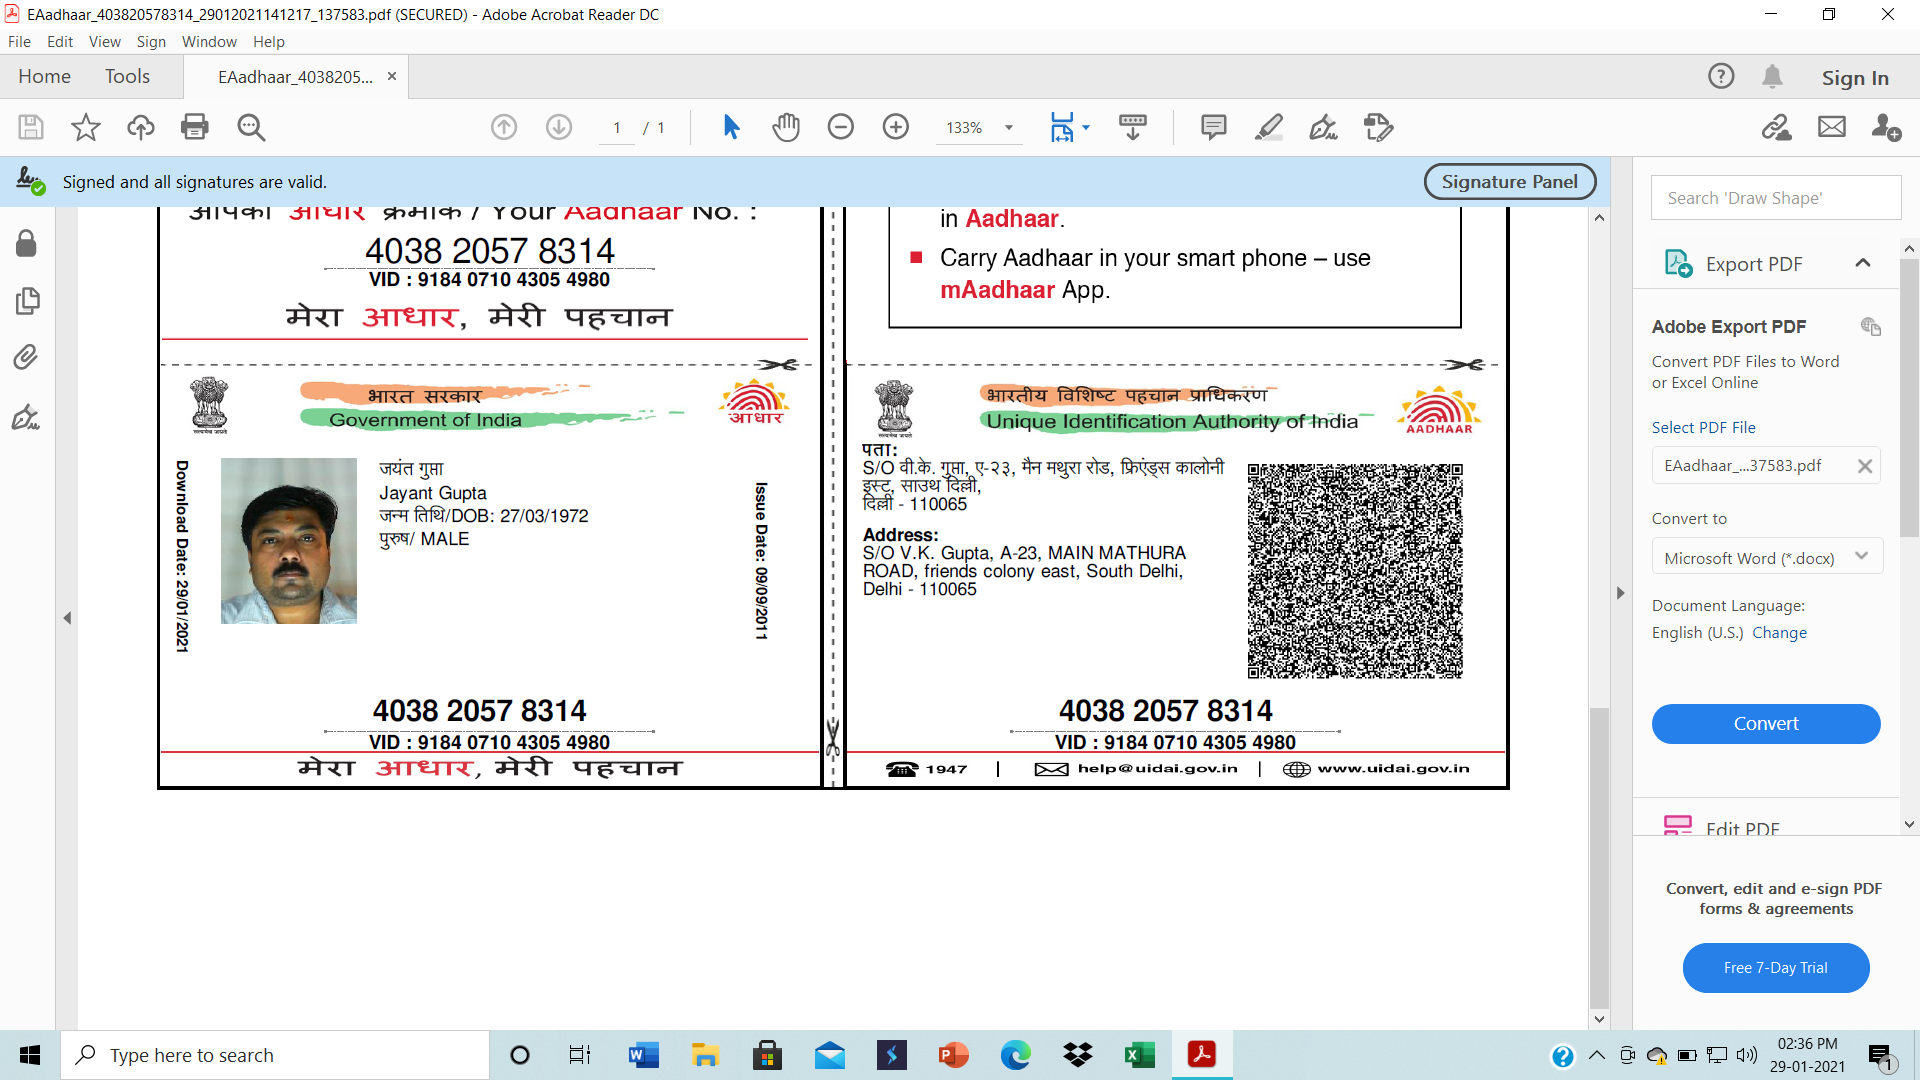Switch to the Home tab

point(44,76)
